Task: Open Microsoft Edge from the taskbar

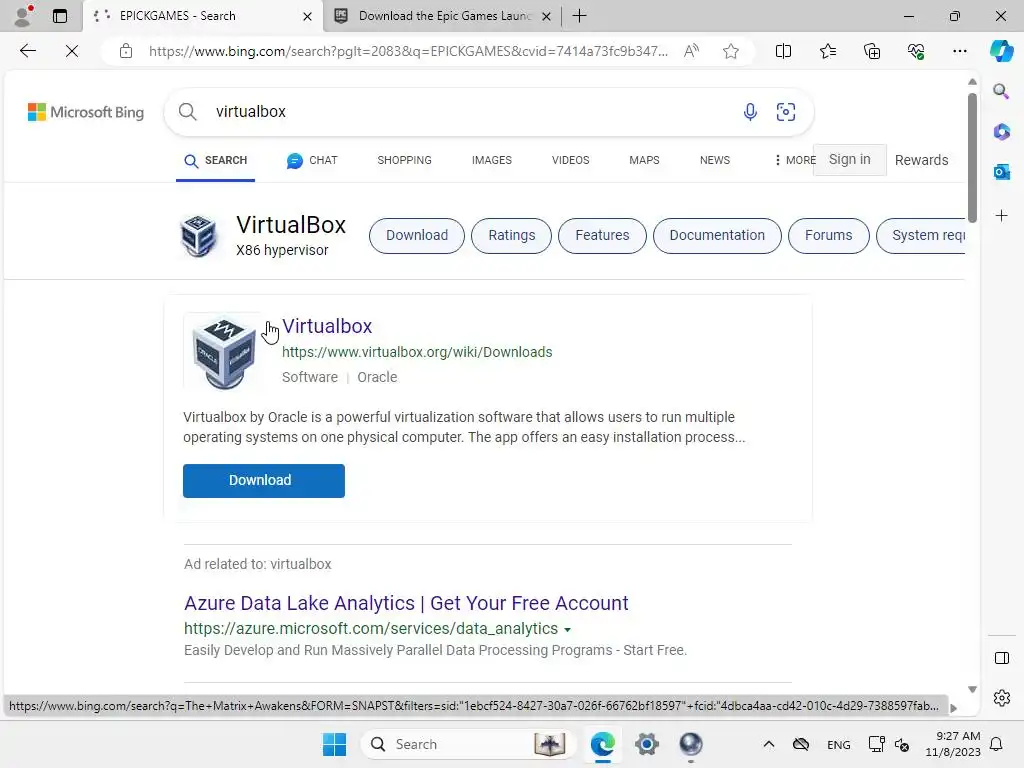Action: [x=602, y=744]
